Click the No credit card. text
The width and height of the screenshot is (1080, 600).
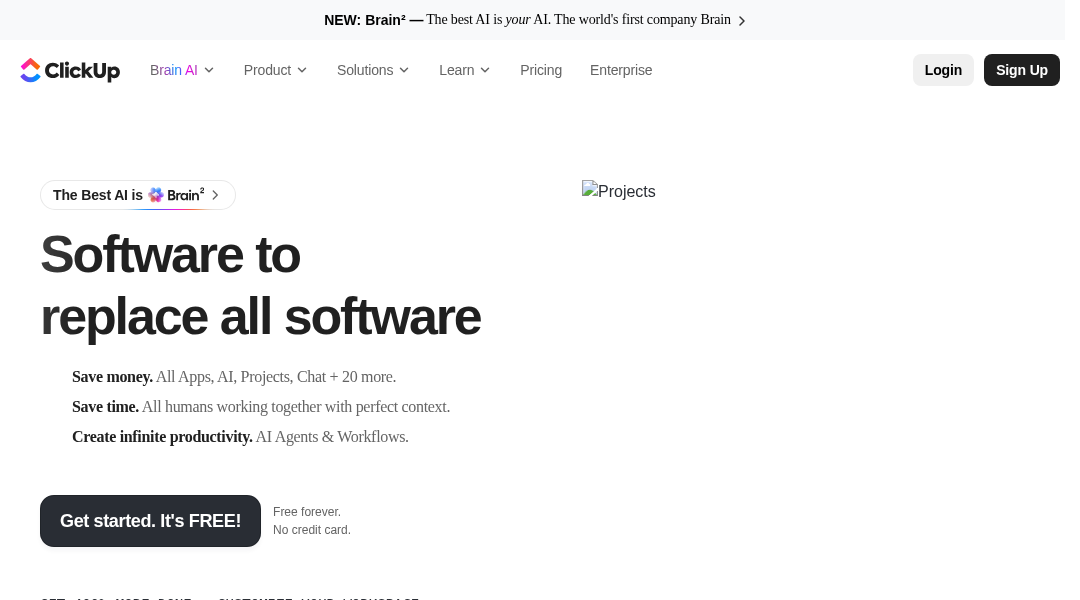[x=311, y=530]
